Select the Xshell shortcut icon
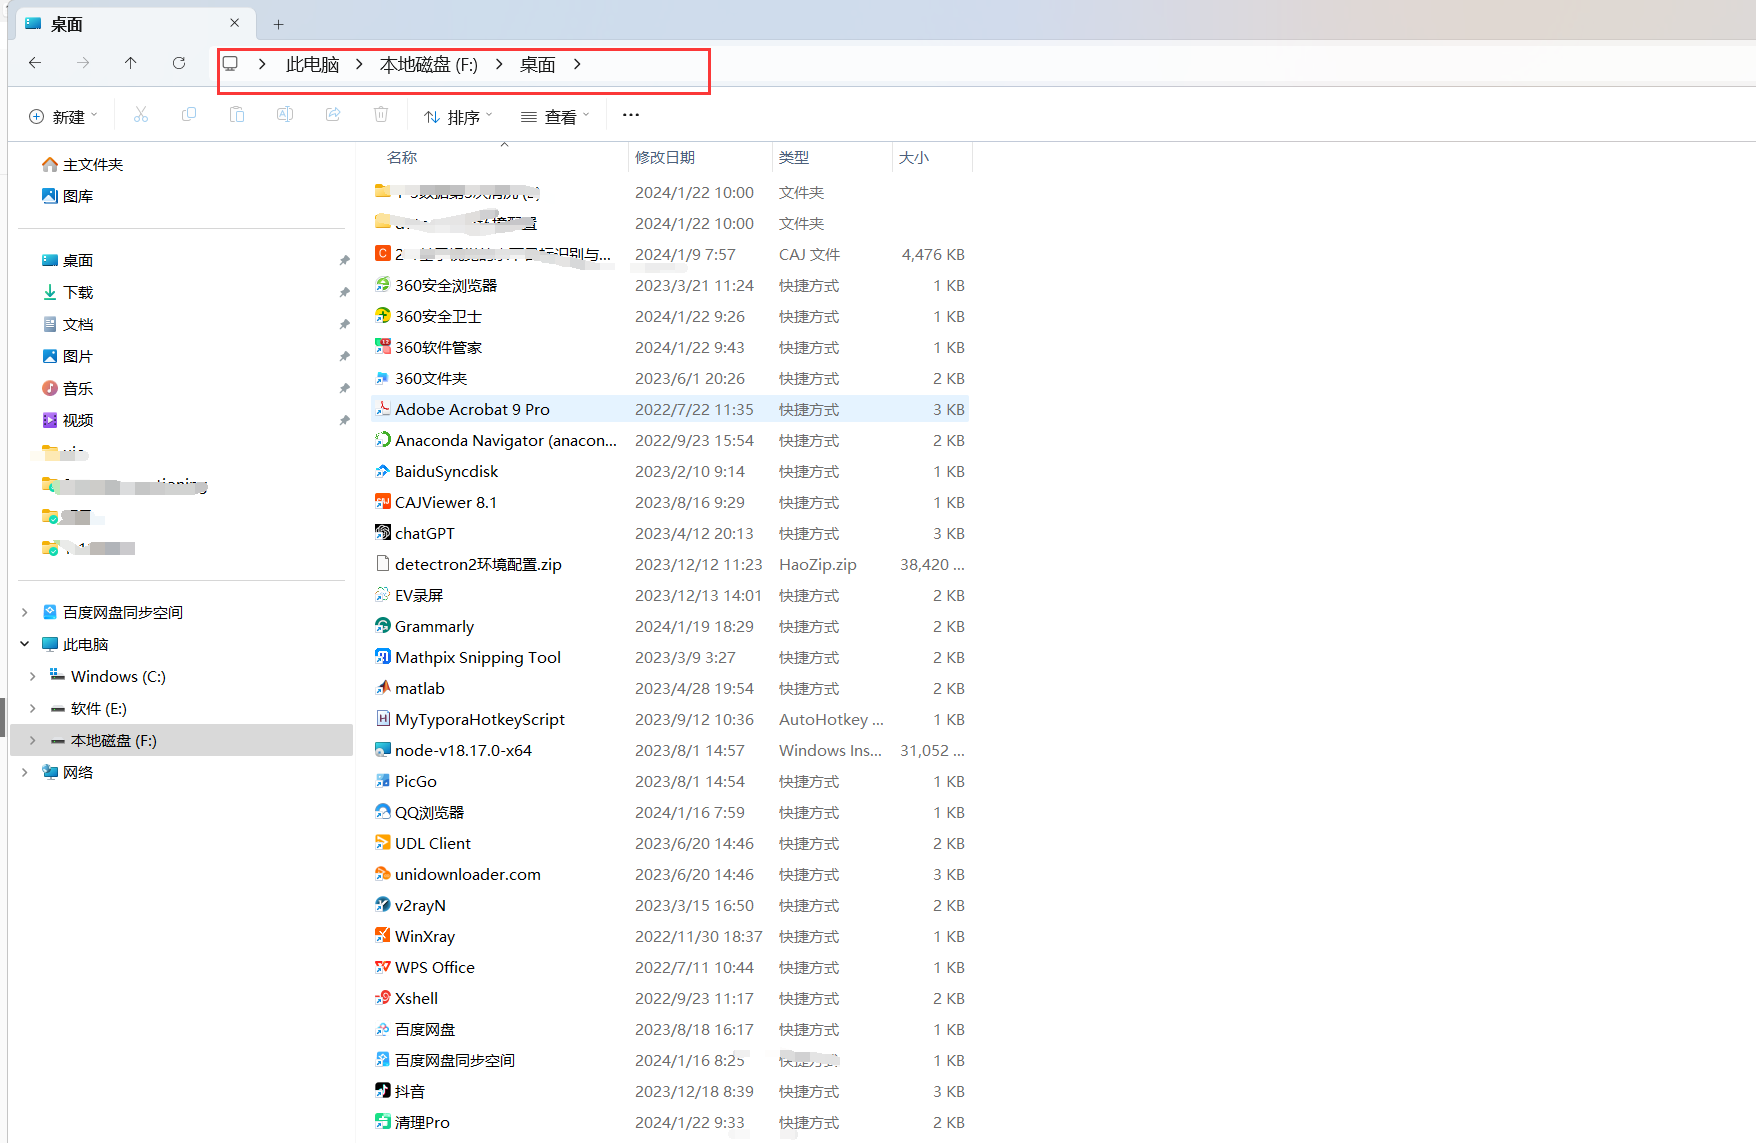Viewport: 1756px width, 1143px height. coord(382,997)
